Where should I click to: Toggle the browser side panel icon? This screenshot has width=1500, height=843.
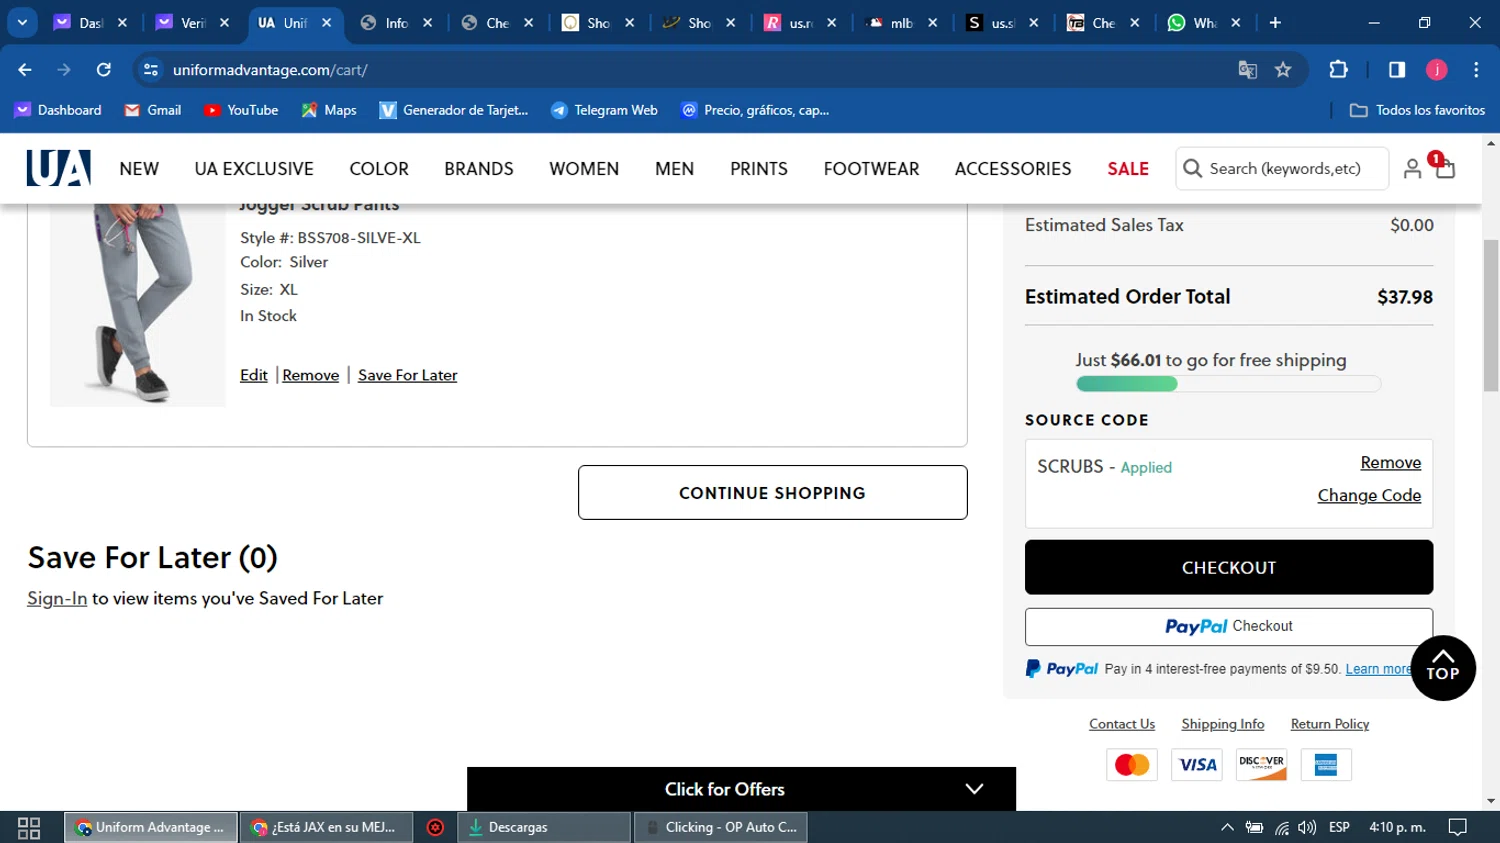[x=1397, y=69]
